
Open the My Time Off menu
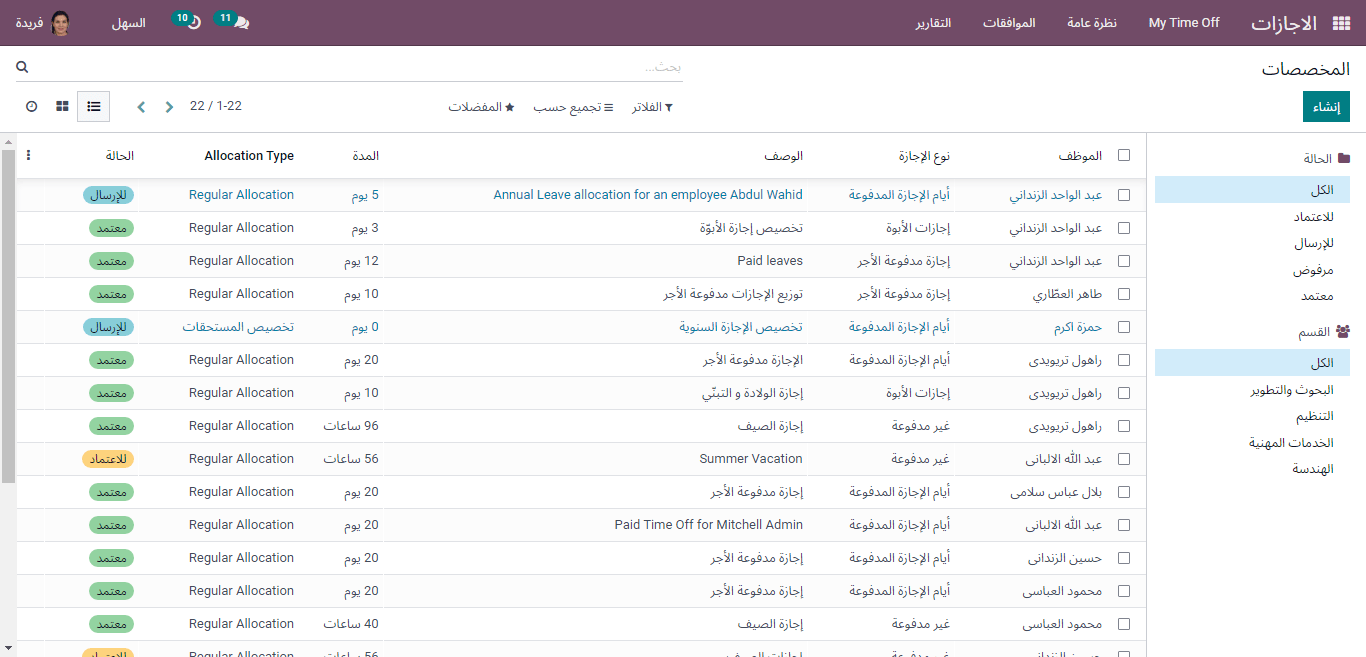pyautogui.click(x=1183, y=23)
